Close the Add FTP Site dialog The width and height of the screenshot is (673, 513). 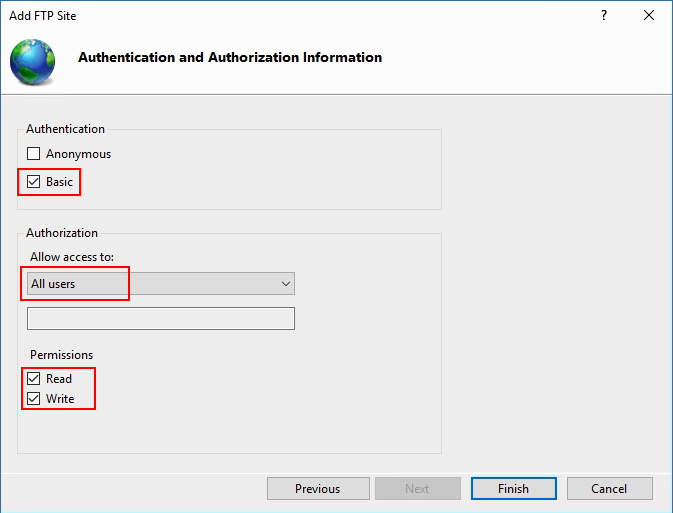pyautogui.click(x=650, y=16)
